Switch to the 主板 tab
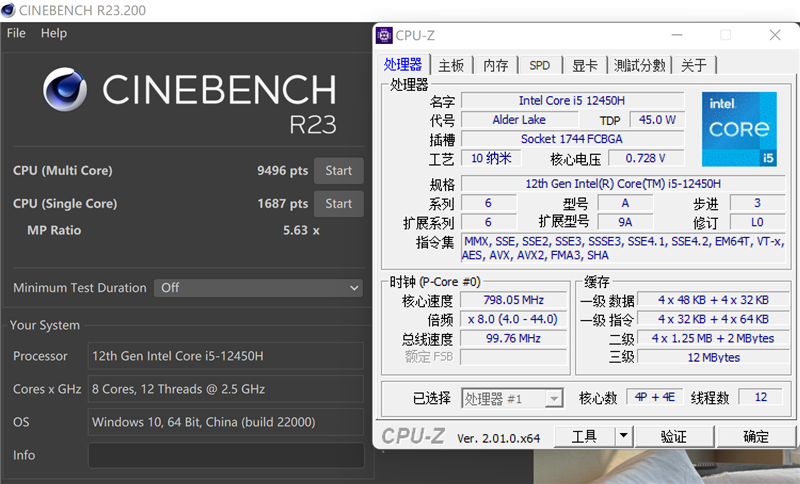800x484 pixels. (451, 65)
